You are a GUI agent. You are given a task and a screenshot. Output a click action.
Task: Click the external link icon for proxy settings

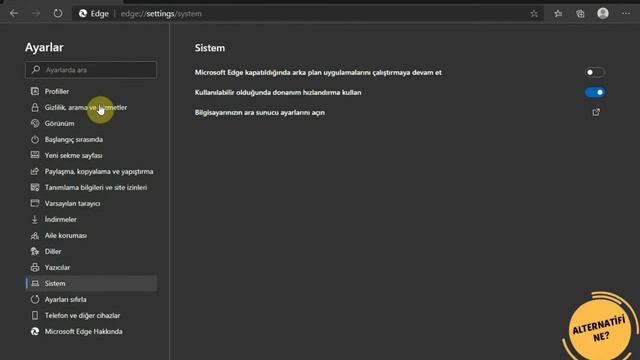point(596,112)
